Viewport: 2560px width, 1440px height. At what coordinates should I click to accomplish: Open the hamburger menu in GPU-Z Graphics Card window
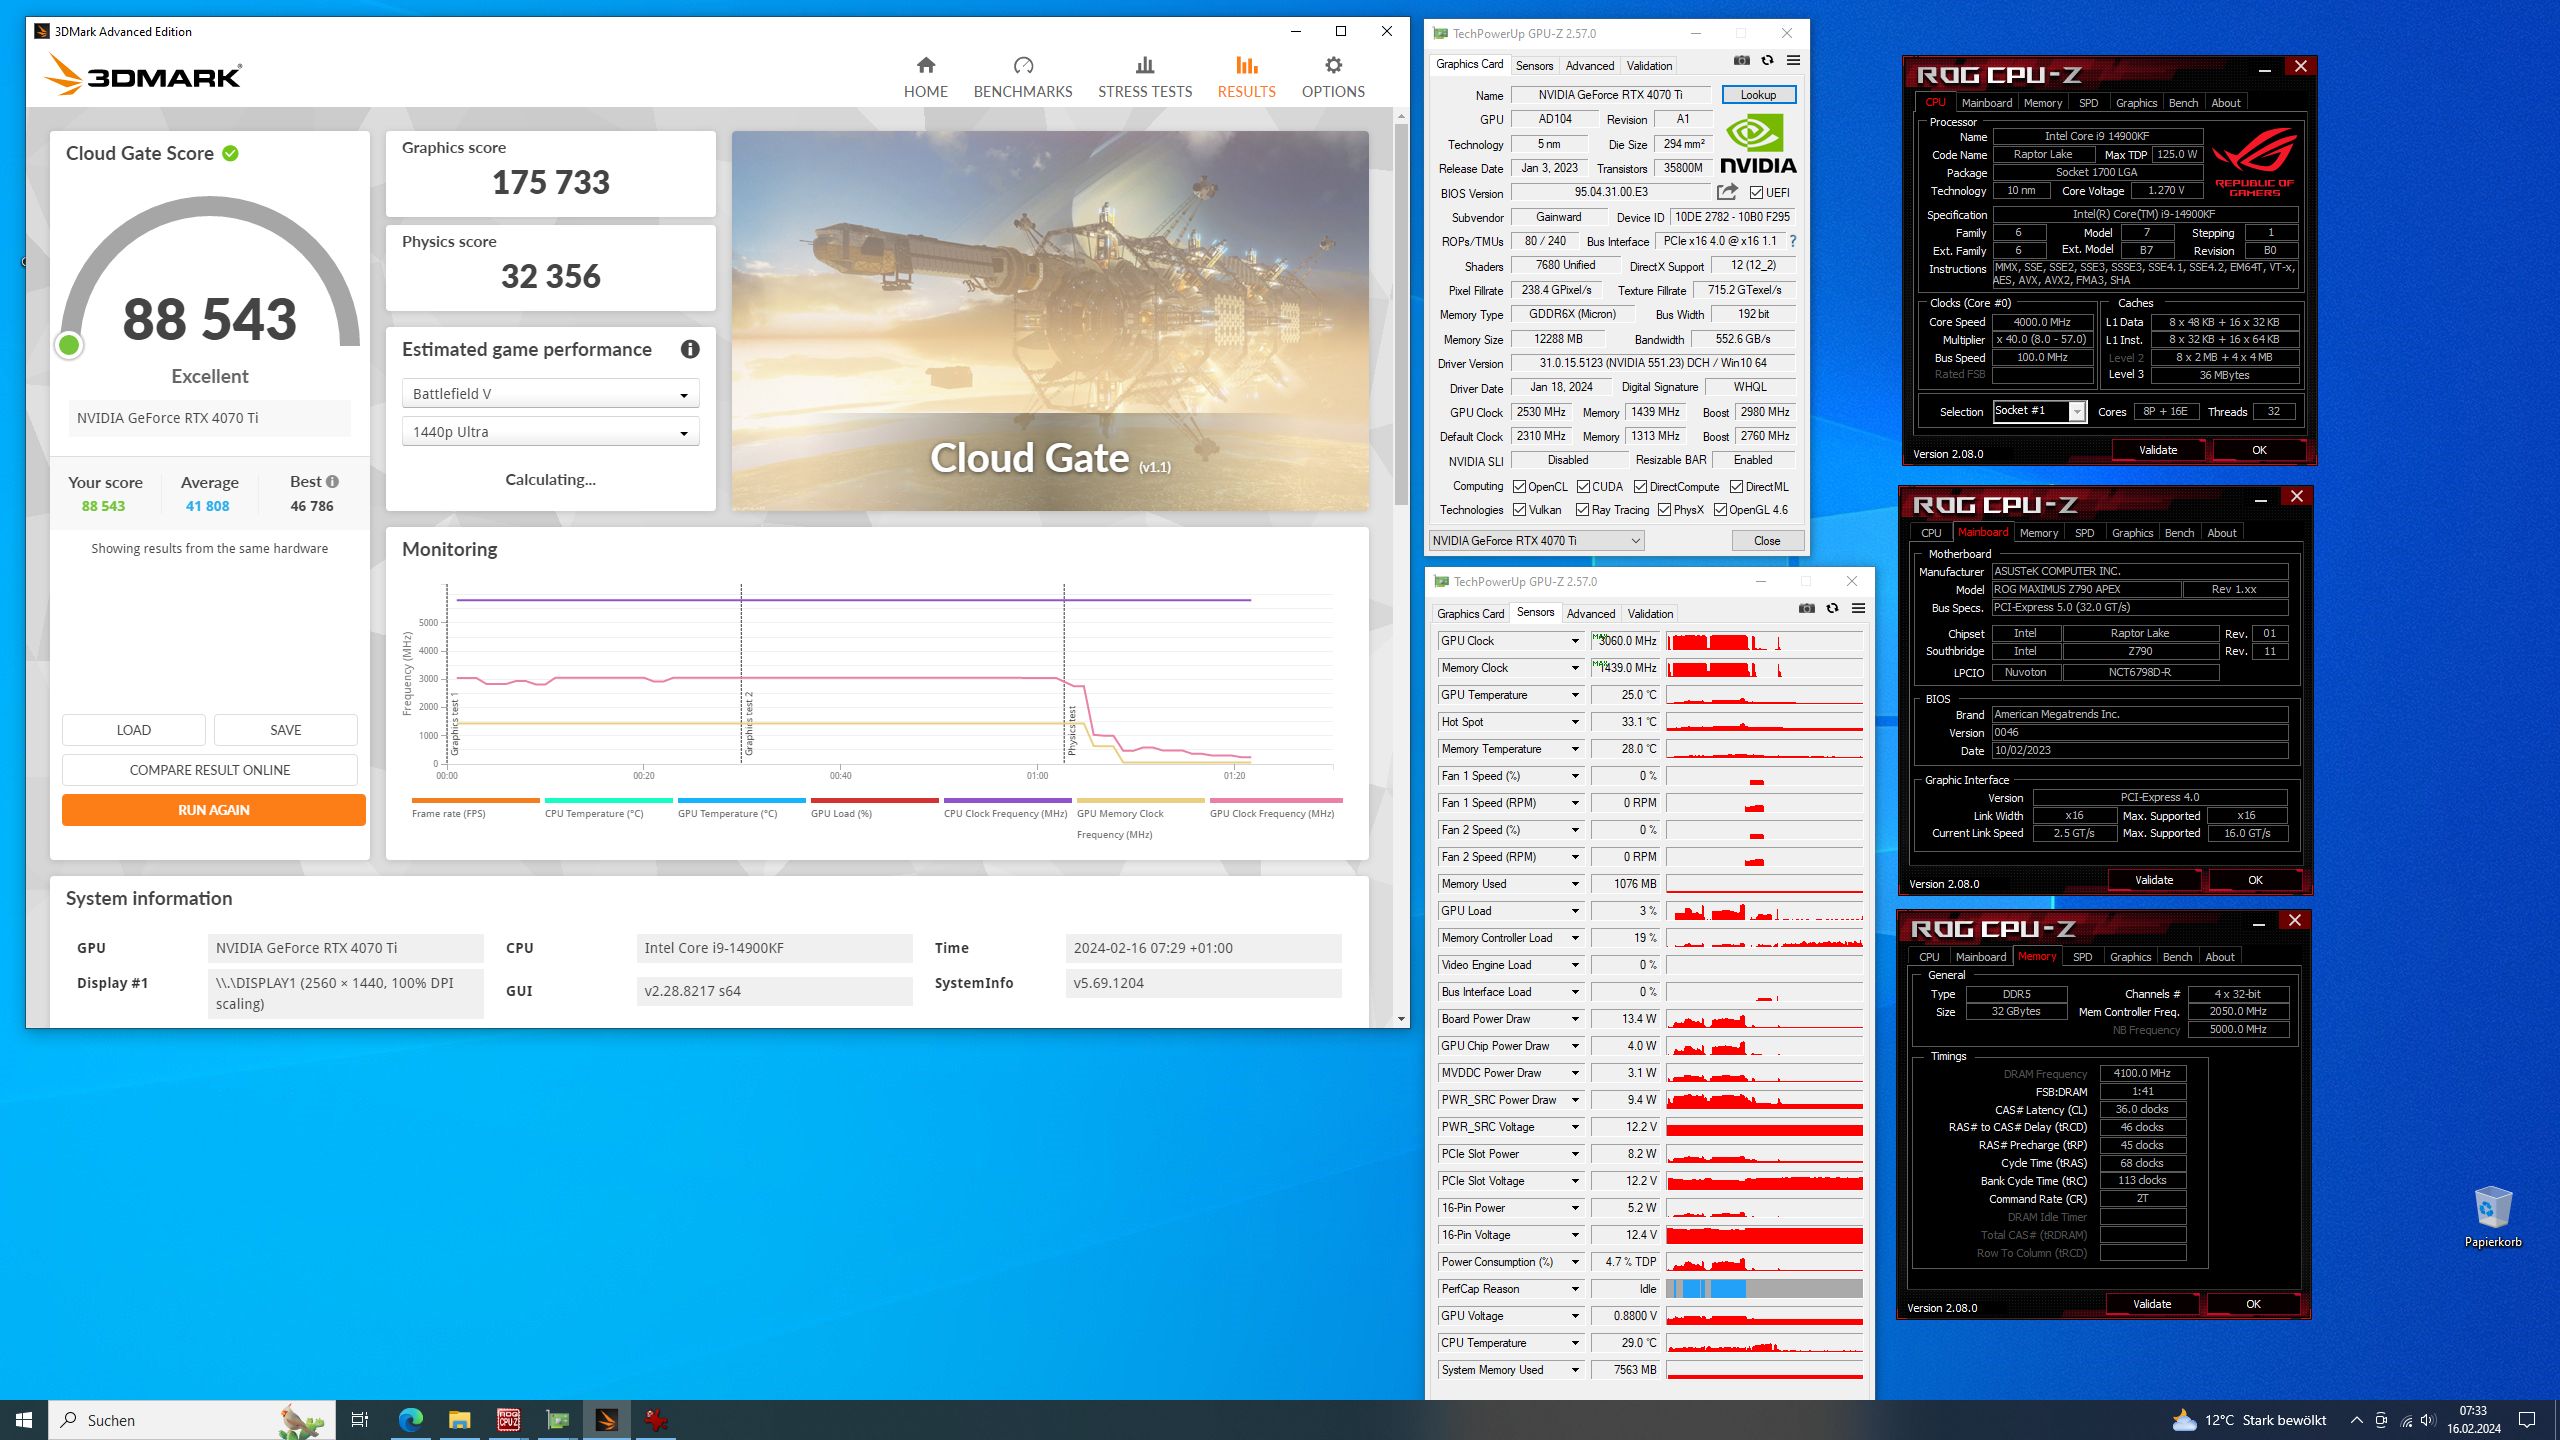[1793, 61]
